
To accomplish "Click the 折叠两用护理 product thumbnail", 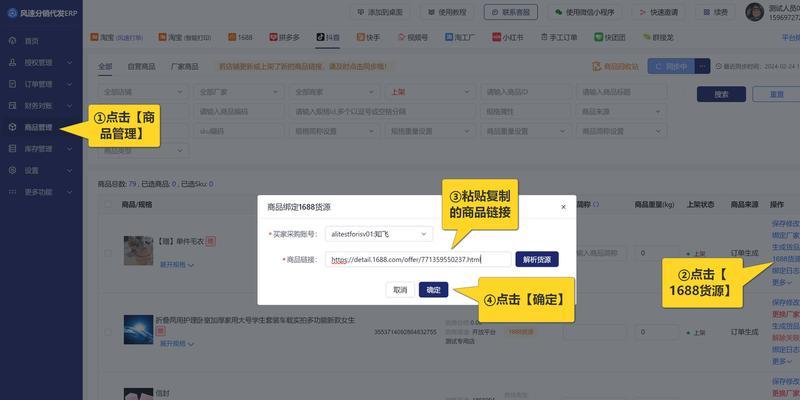I will (x=138, y=330).
